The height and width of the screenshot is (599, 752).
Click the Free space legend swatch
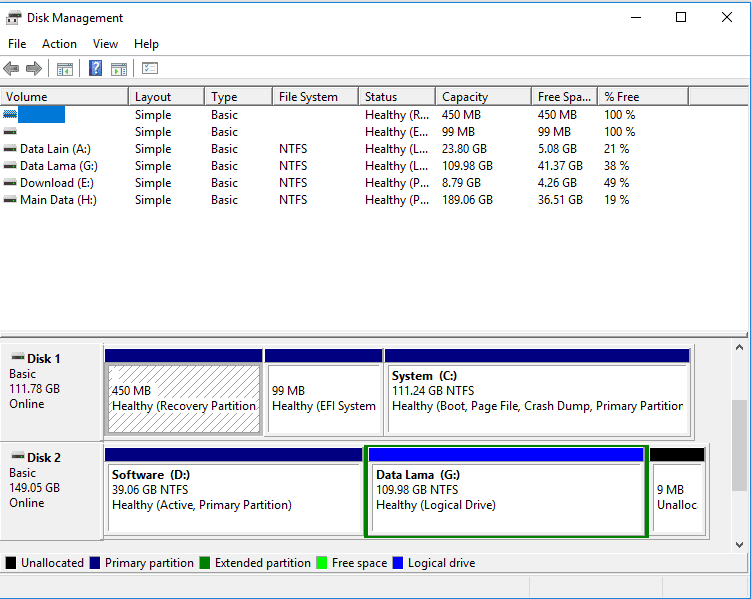click(x=322, y=563)
